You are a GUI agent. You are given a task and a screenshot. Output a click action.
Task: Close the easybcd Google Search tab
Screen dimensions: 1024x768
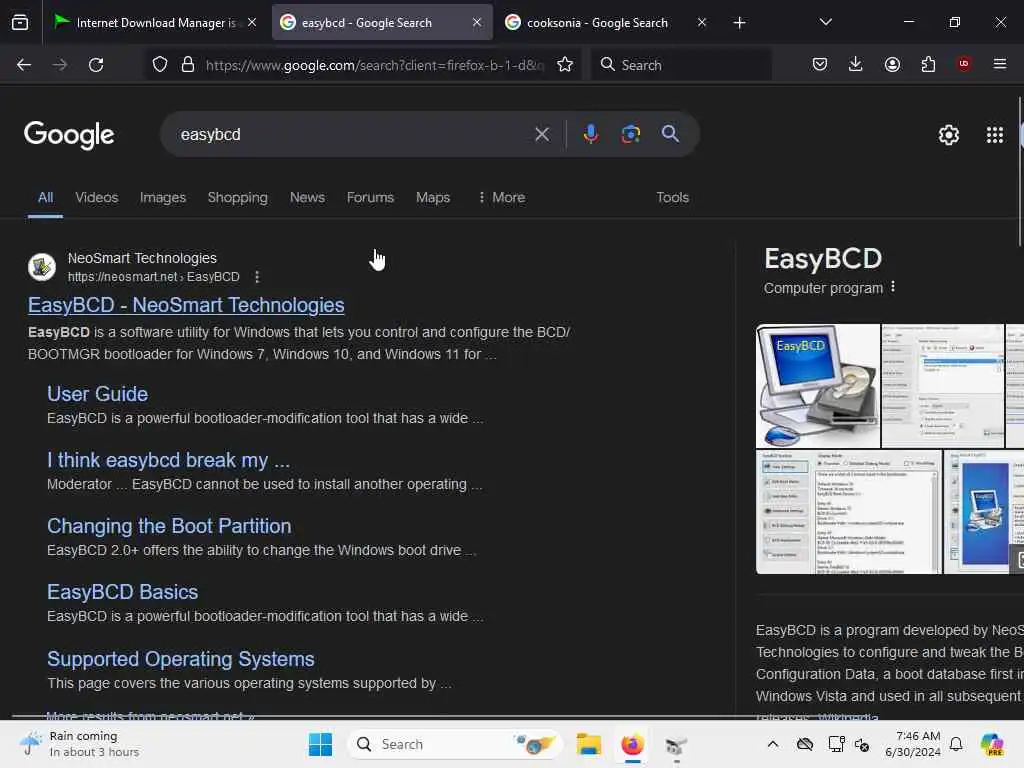[x=477, y=22]
